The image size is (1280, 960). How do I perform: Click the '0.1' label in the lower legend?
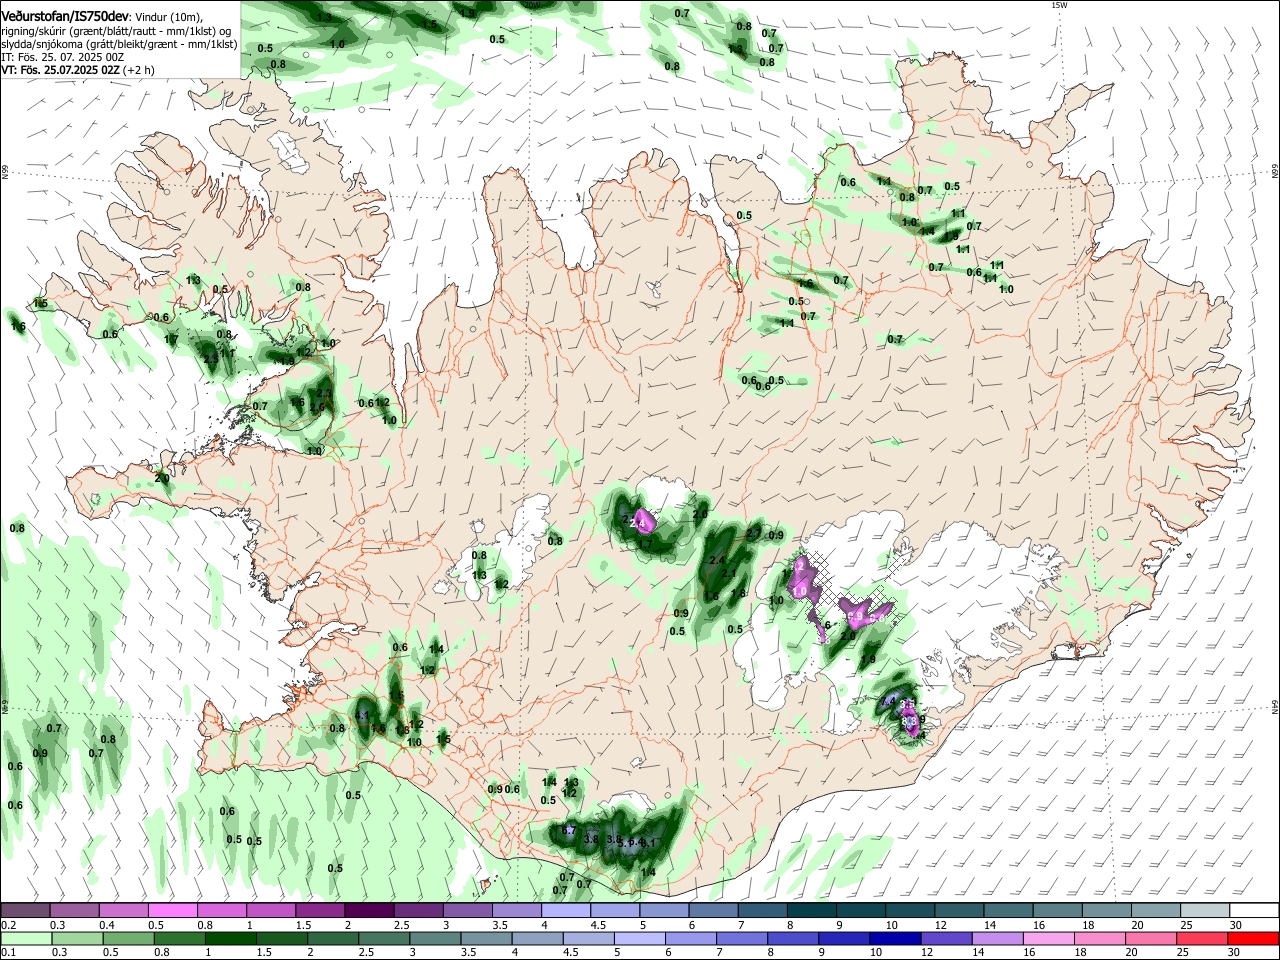coord(8,952)
